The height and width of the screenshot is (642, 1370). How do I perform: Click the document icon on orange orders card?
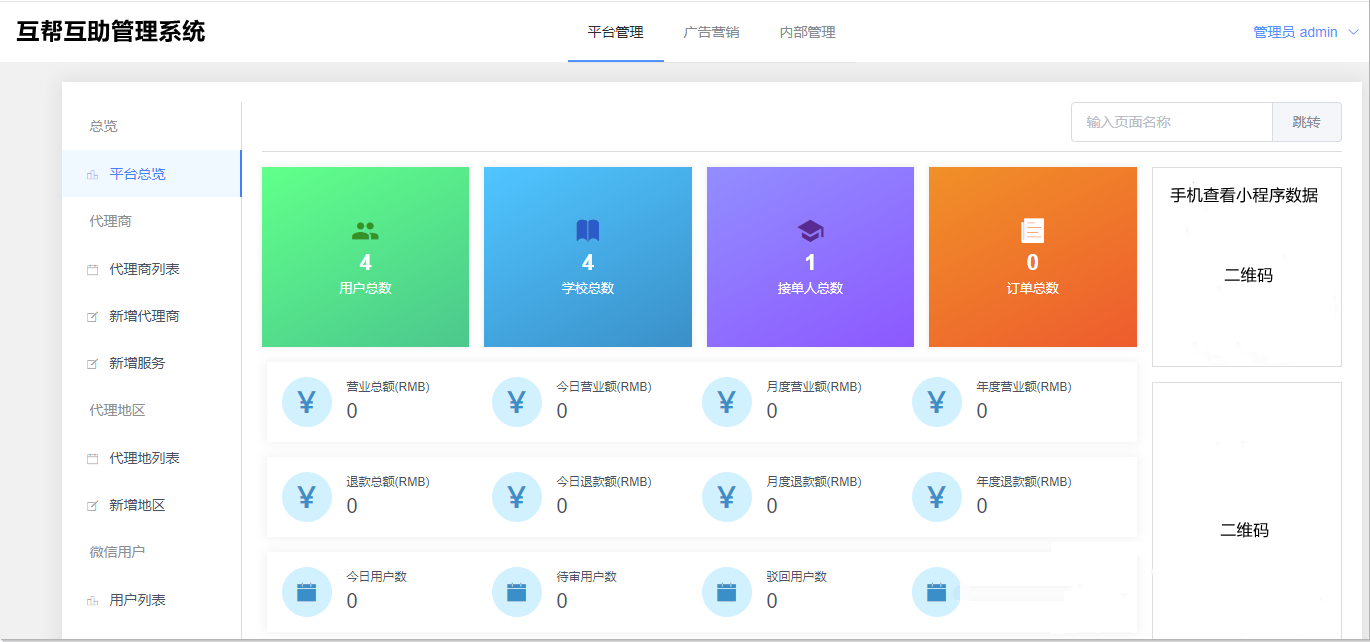[1032, 231]
